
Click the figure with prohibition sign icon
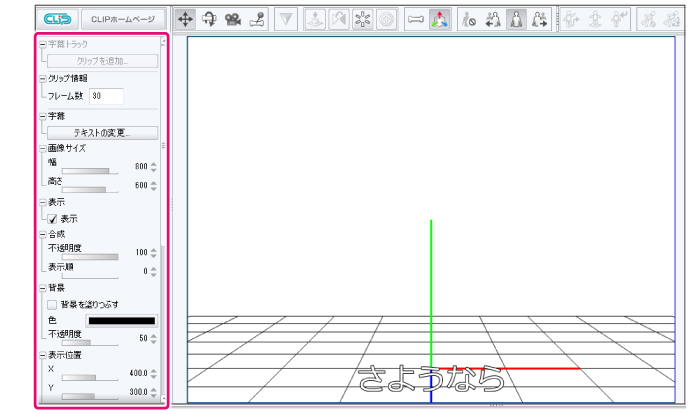[469, 19]
